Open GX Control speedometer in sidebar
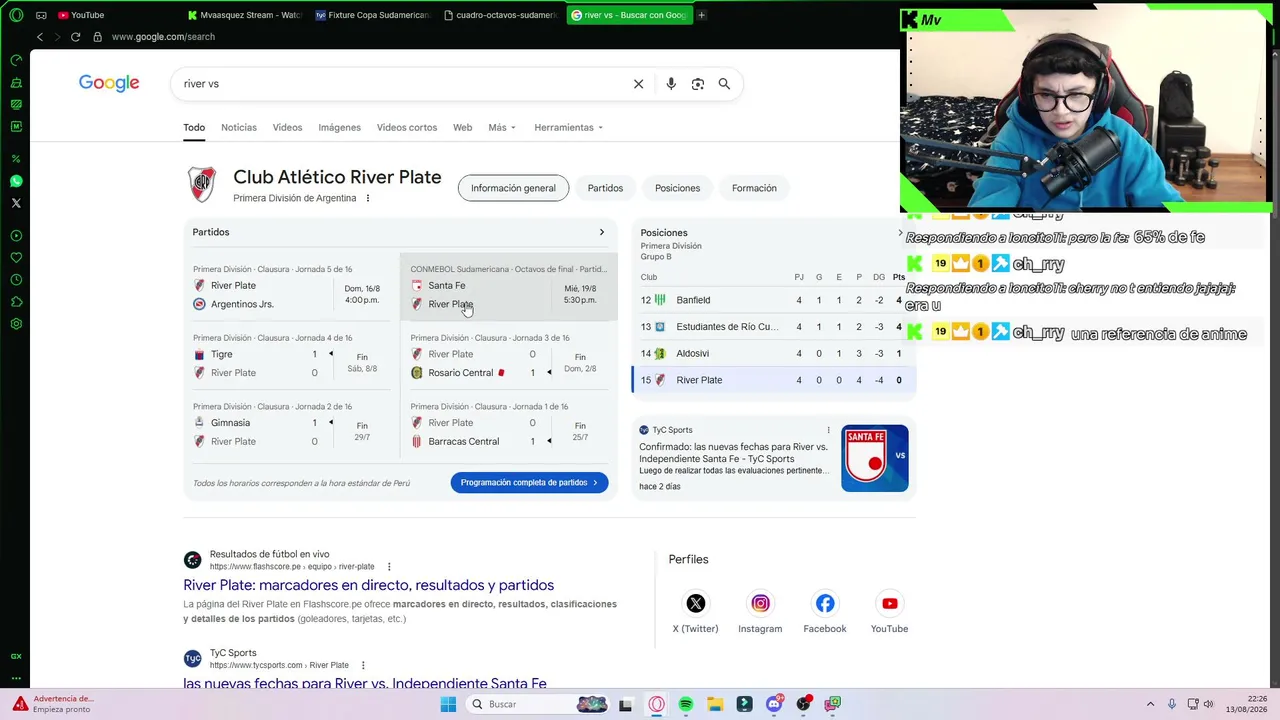This screenshot has width=1280, height=720. 16,60
